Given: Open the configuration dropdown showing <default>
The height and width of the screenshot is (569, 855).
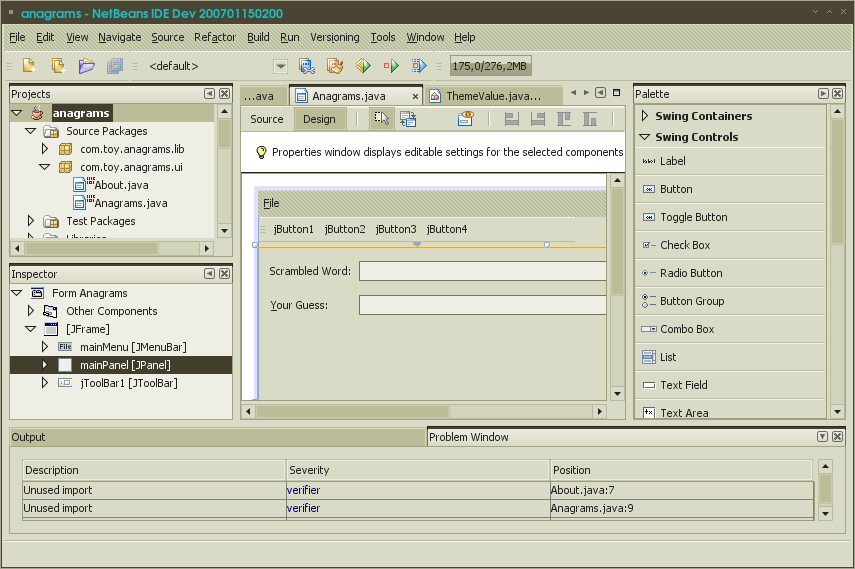Looking at the screenshot, I should click(x=280, y=67).
